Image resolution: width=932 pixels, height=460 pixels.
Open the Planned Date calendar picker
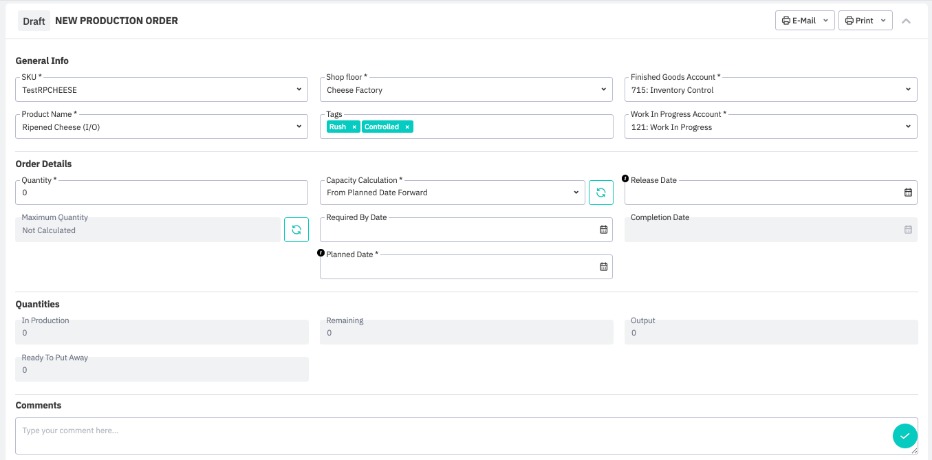point(603,267)
